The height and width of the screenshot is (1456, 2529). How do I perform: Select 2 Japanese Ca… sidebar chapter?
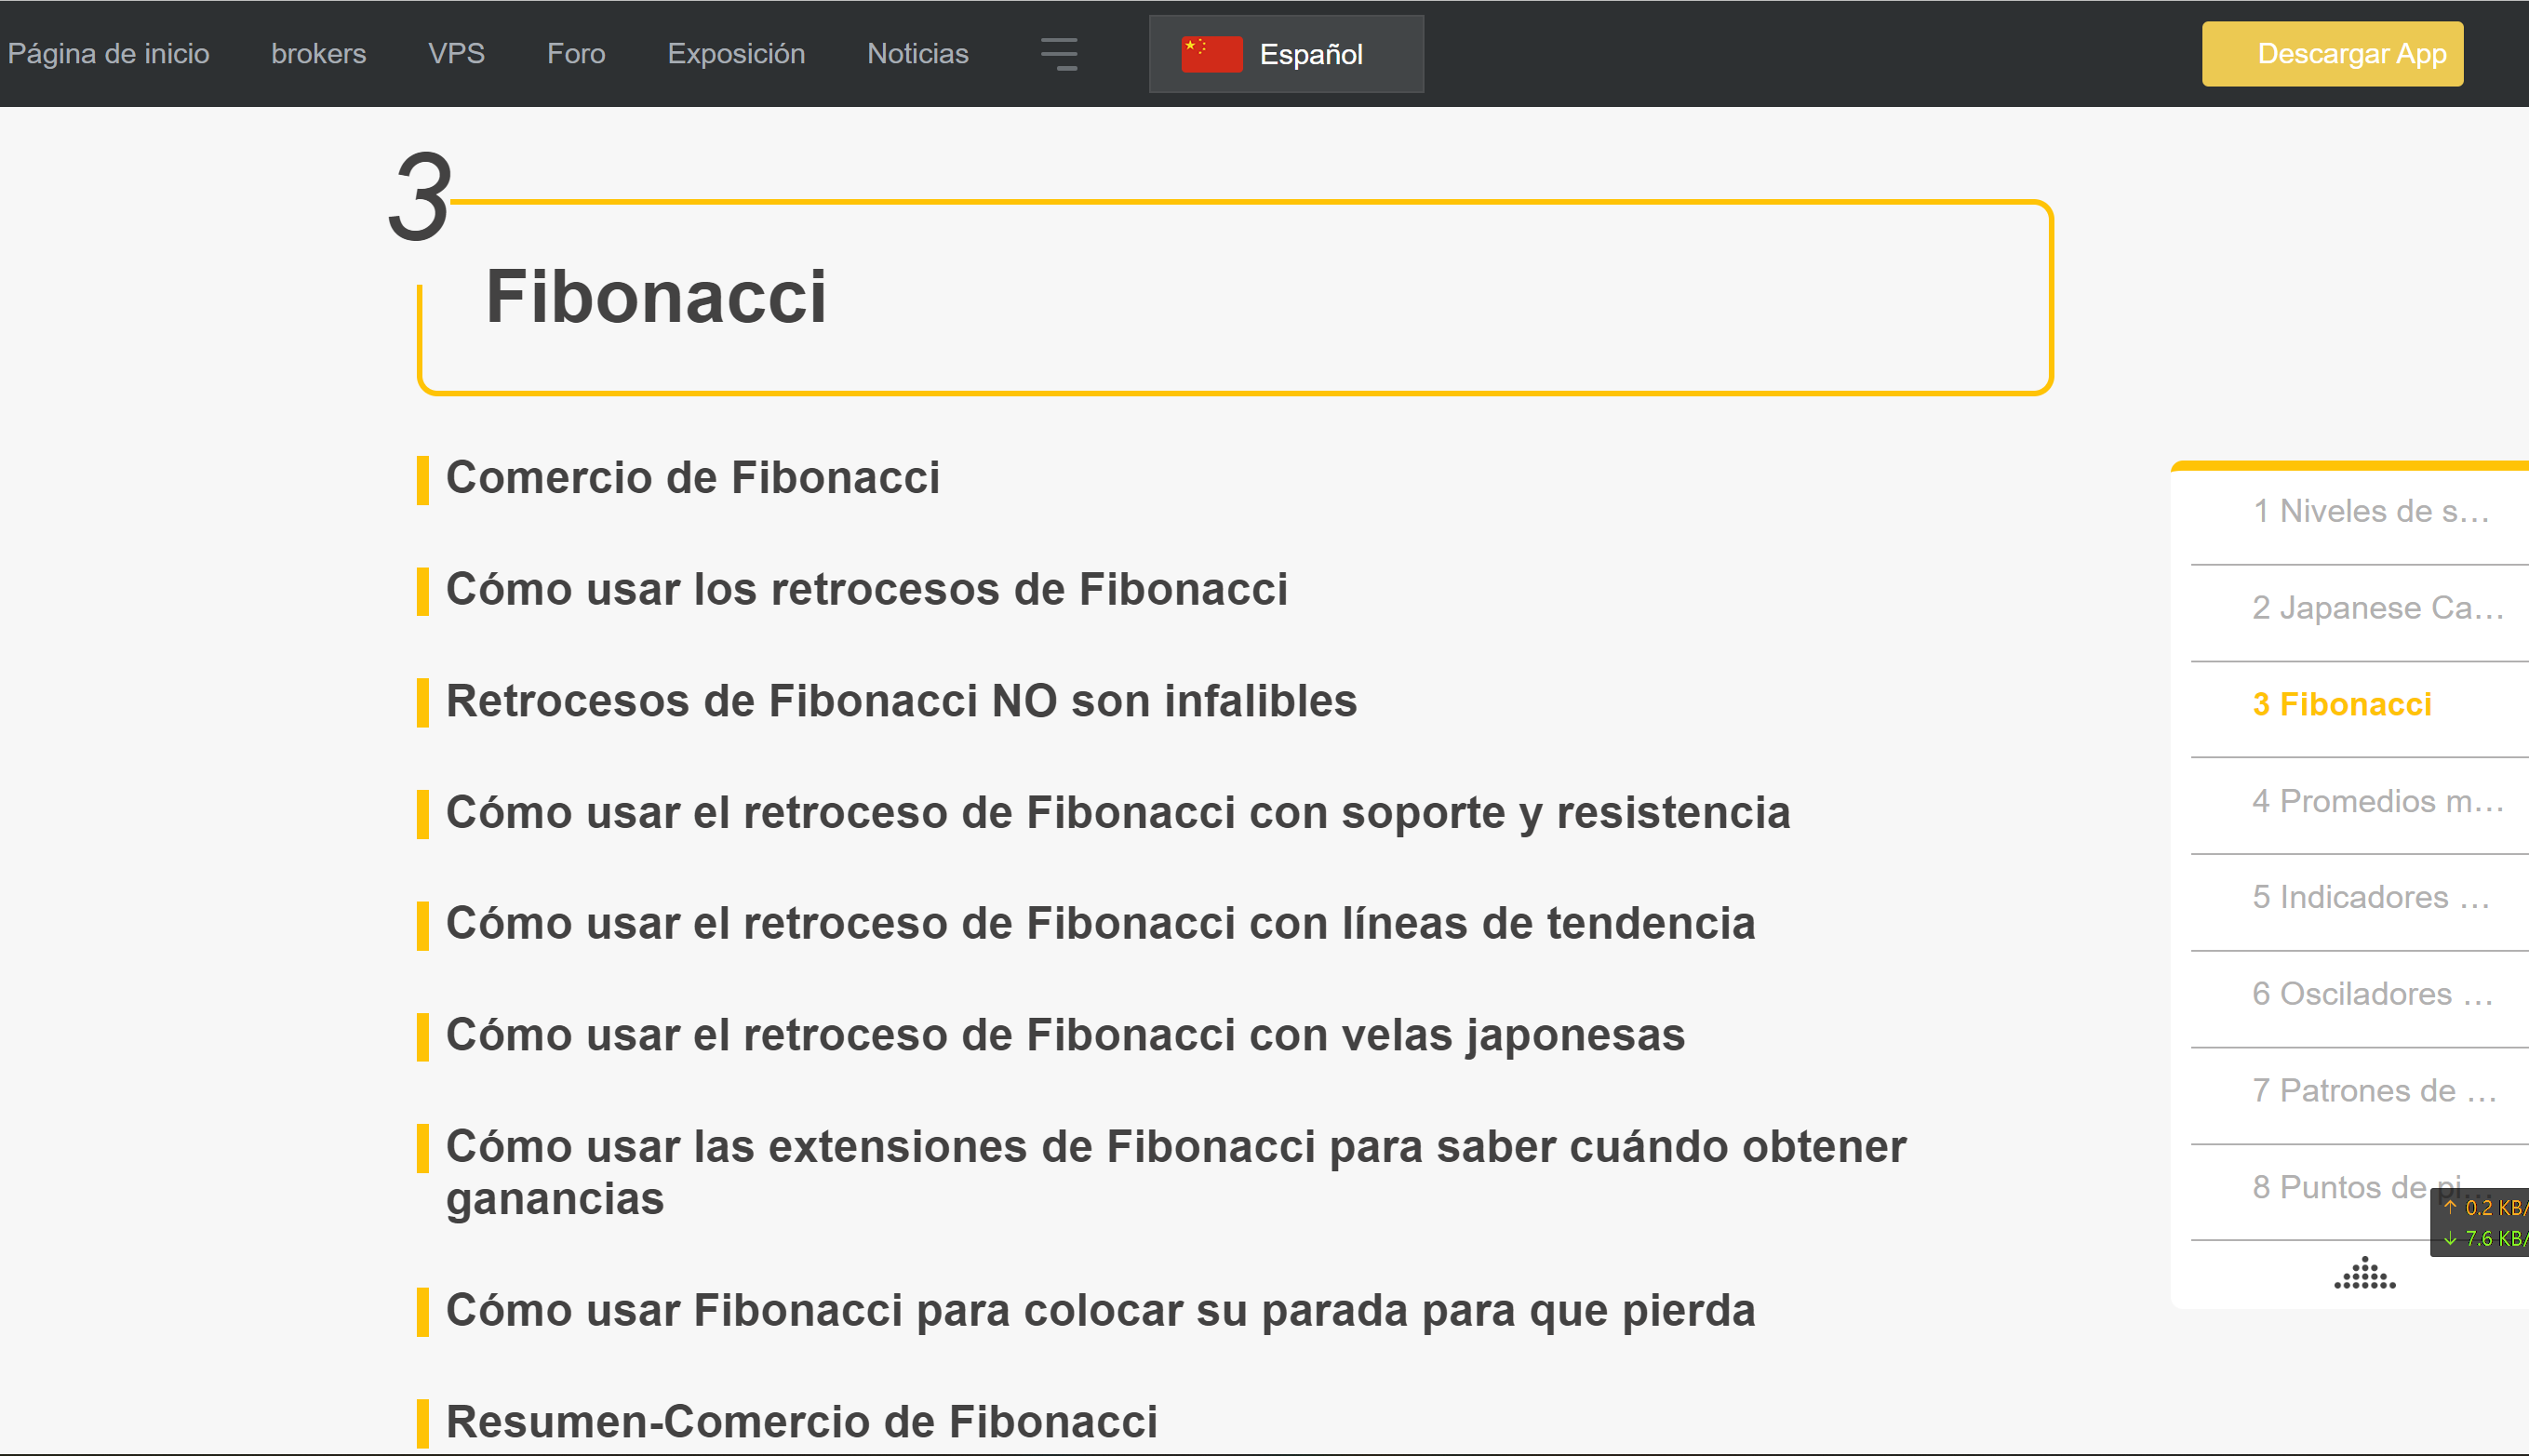2376,608
